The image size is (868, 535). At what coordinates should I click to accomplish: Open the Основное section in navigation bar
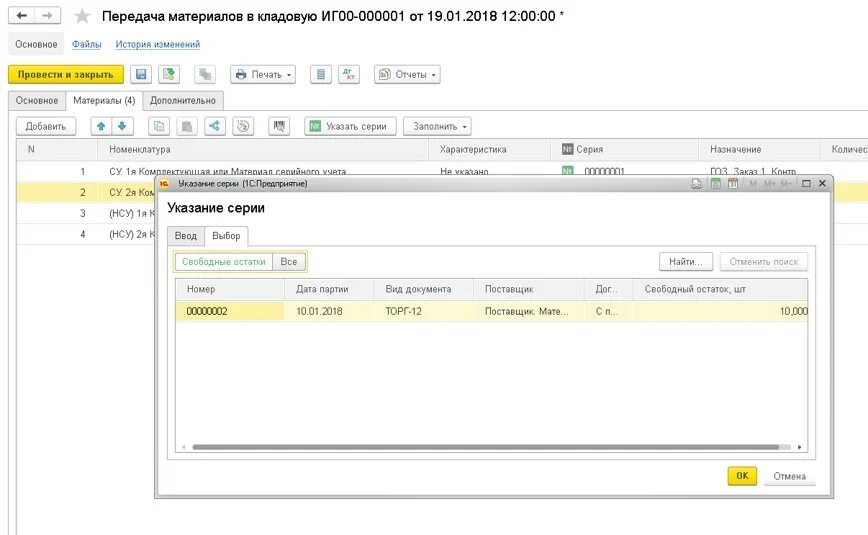(36, 44)
